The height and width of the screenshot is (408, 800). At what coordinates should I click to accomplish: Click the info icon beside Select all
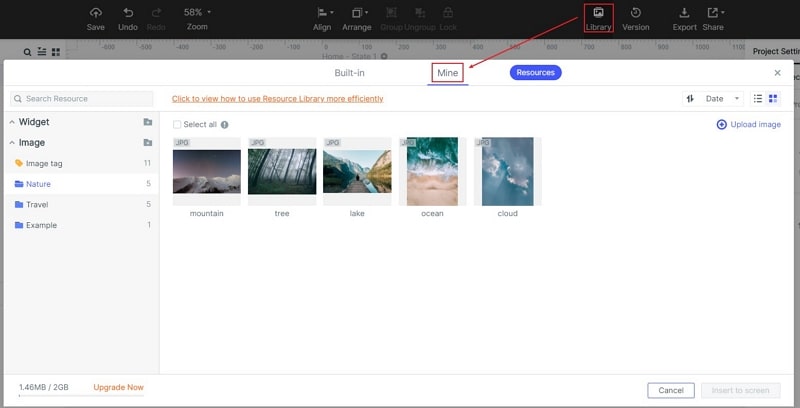tap(224, 124)
